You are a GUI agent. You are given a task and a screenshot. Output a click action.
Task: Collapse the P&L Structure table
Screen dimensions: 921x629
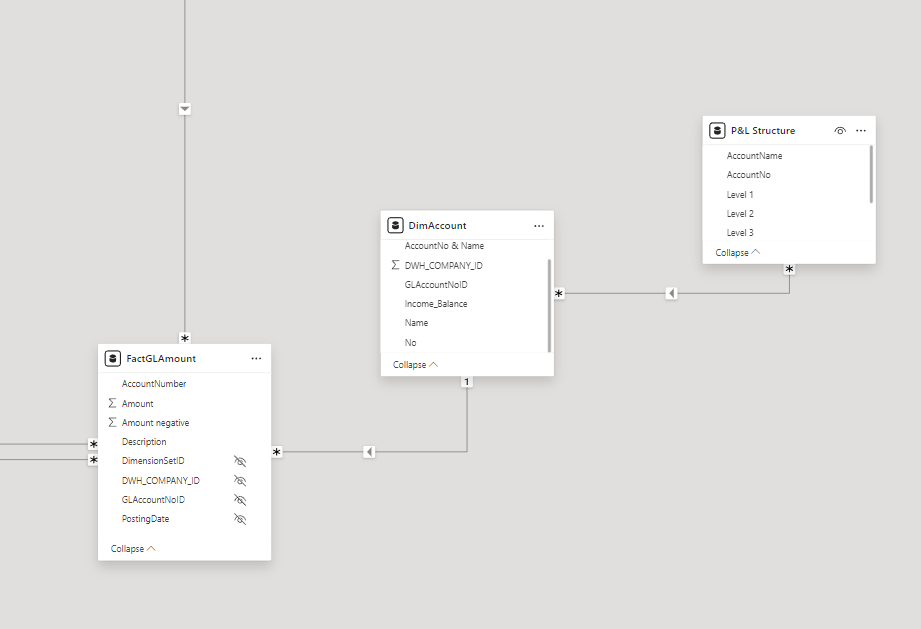pos(738,253)
